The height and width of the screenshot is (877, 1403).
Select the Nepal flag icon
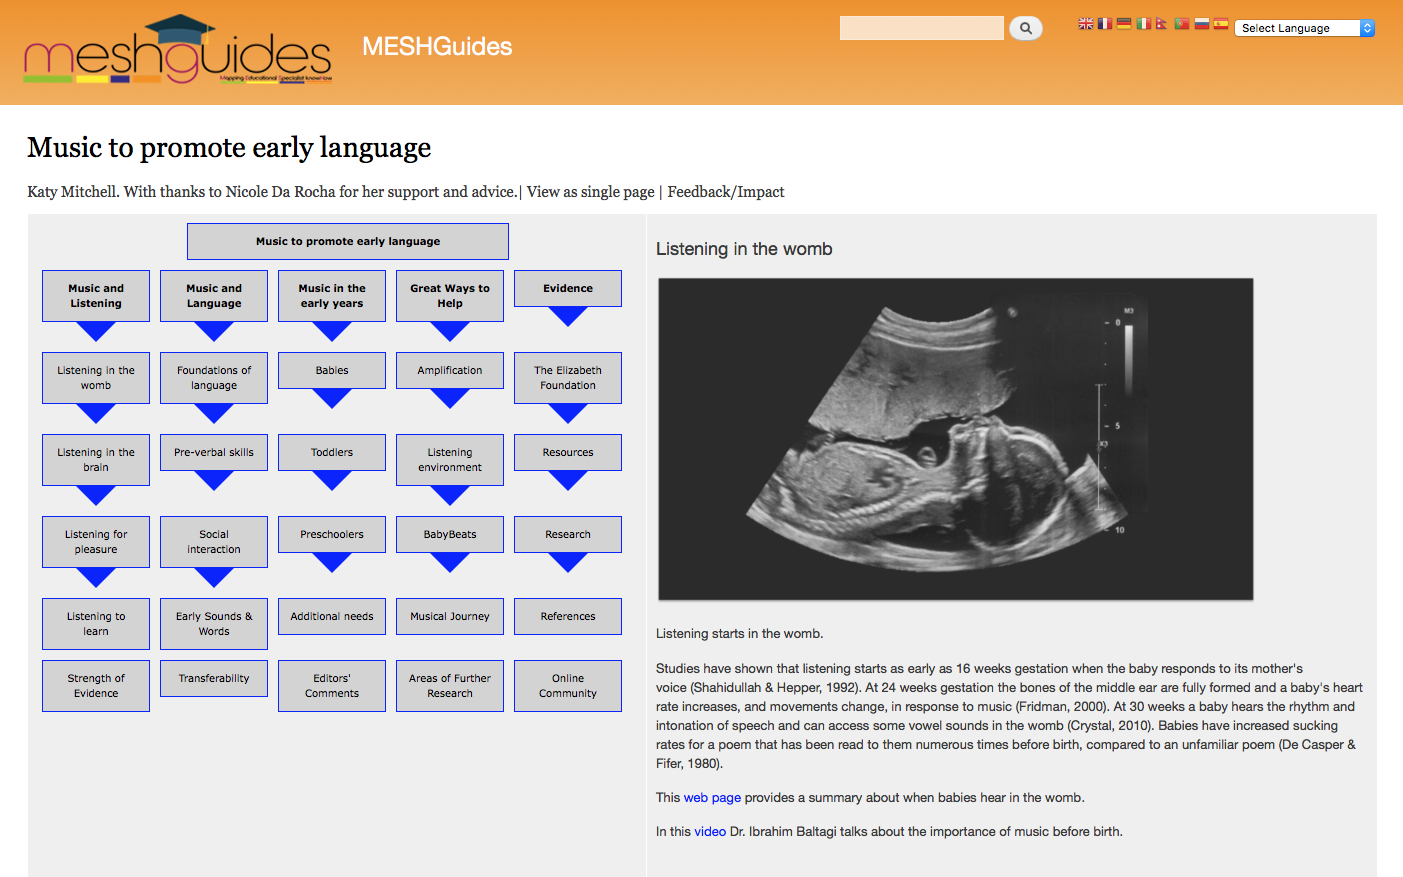coord(1161,24)
